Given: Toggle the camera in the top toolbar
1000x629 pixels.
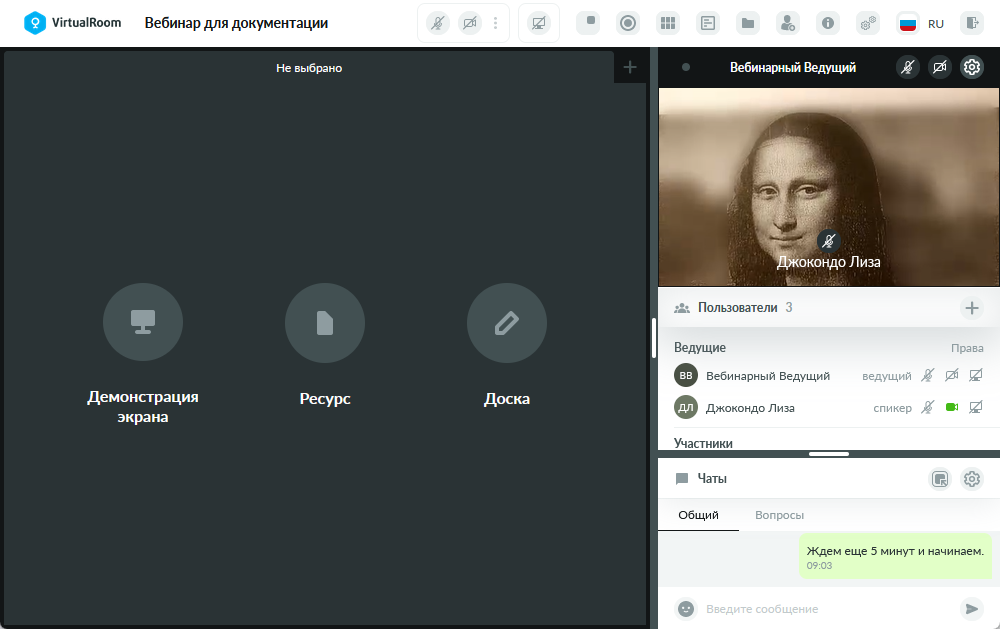Looking at the screenshot, I should (470, 24).
